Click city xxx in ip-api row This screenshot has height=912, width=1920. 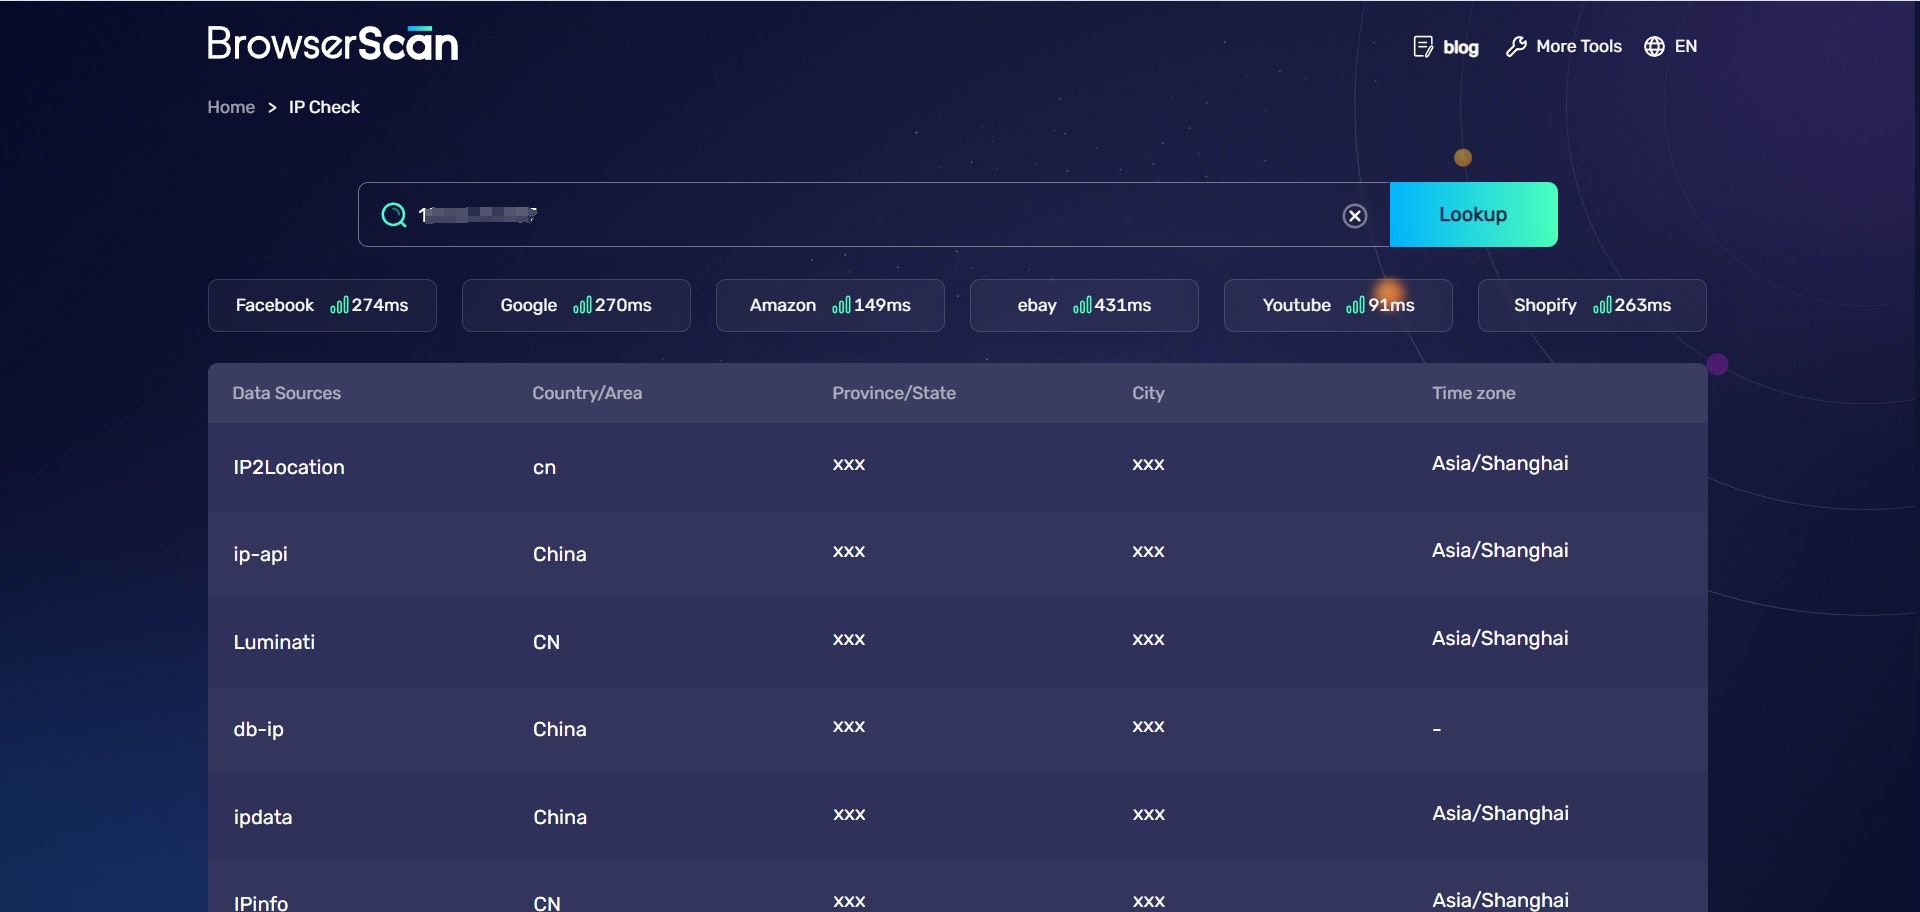(1148, 552)
